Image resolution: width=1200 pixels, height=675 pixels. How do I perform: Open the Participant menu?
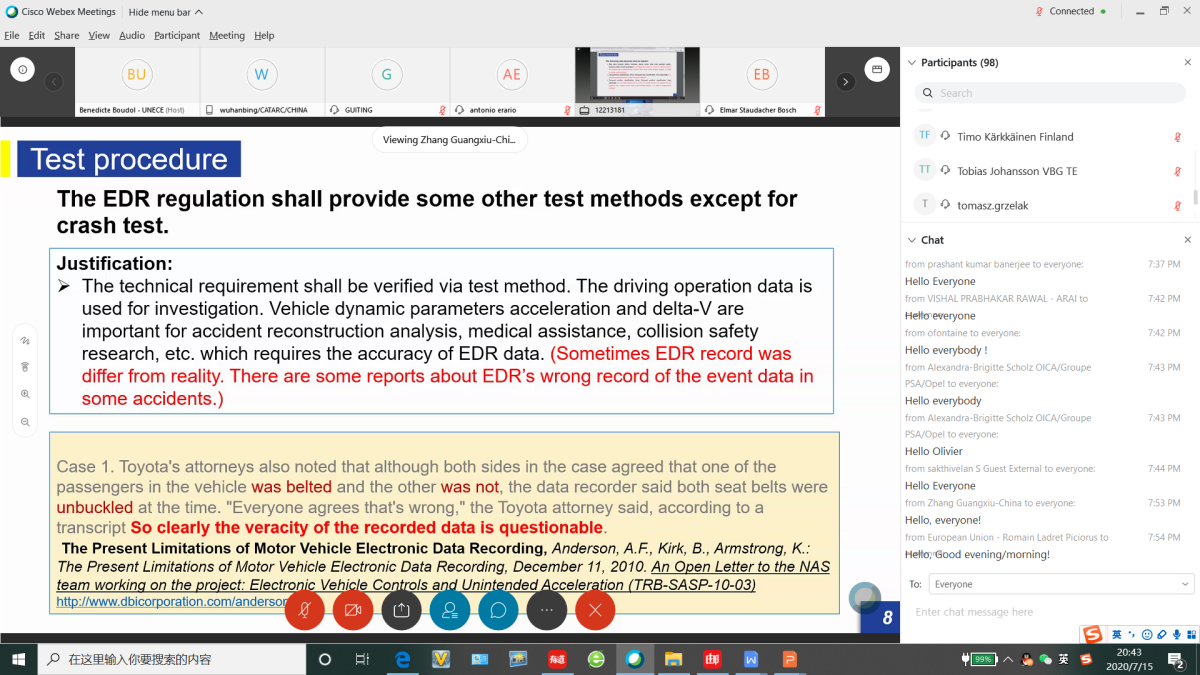(177, 35)
